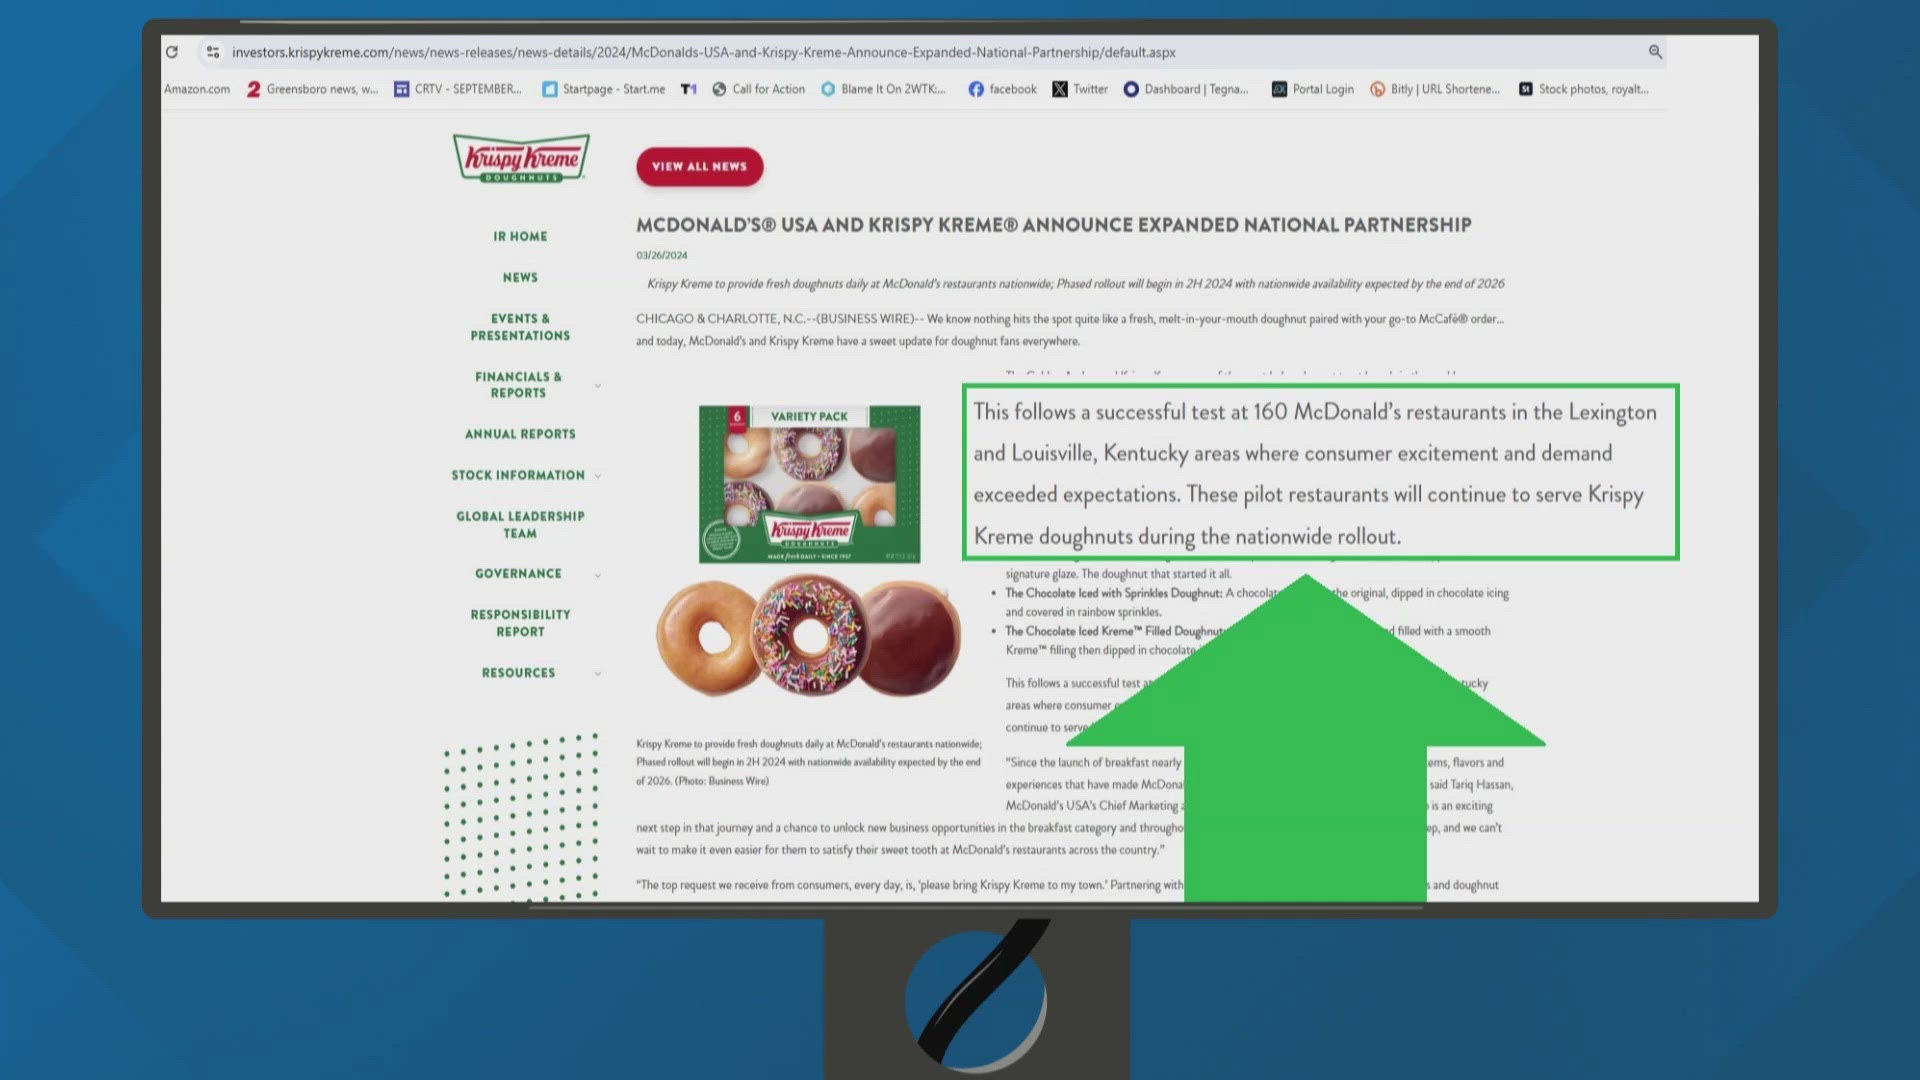Open the ANNUAL REPORTS link
Image resolution: width=1920 pixels, height=1080 pixels.
pos(519,434)
